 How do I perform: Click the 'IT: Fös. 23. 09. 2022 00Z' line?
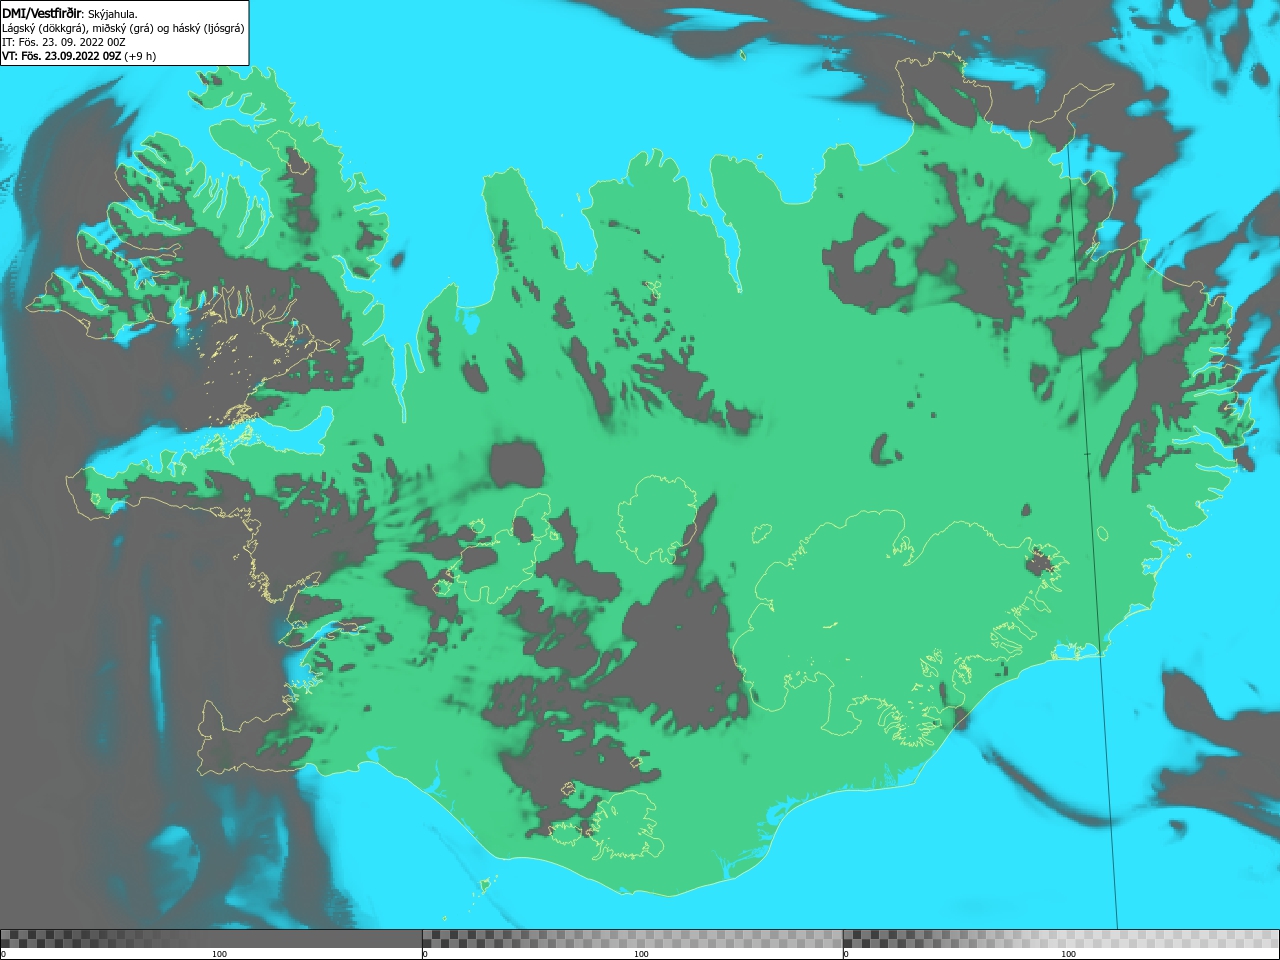coord(63,42)
